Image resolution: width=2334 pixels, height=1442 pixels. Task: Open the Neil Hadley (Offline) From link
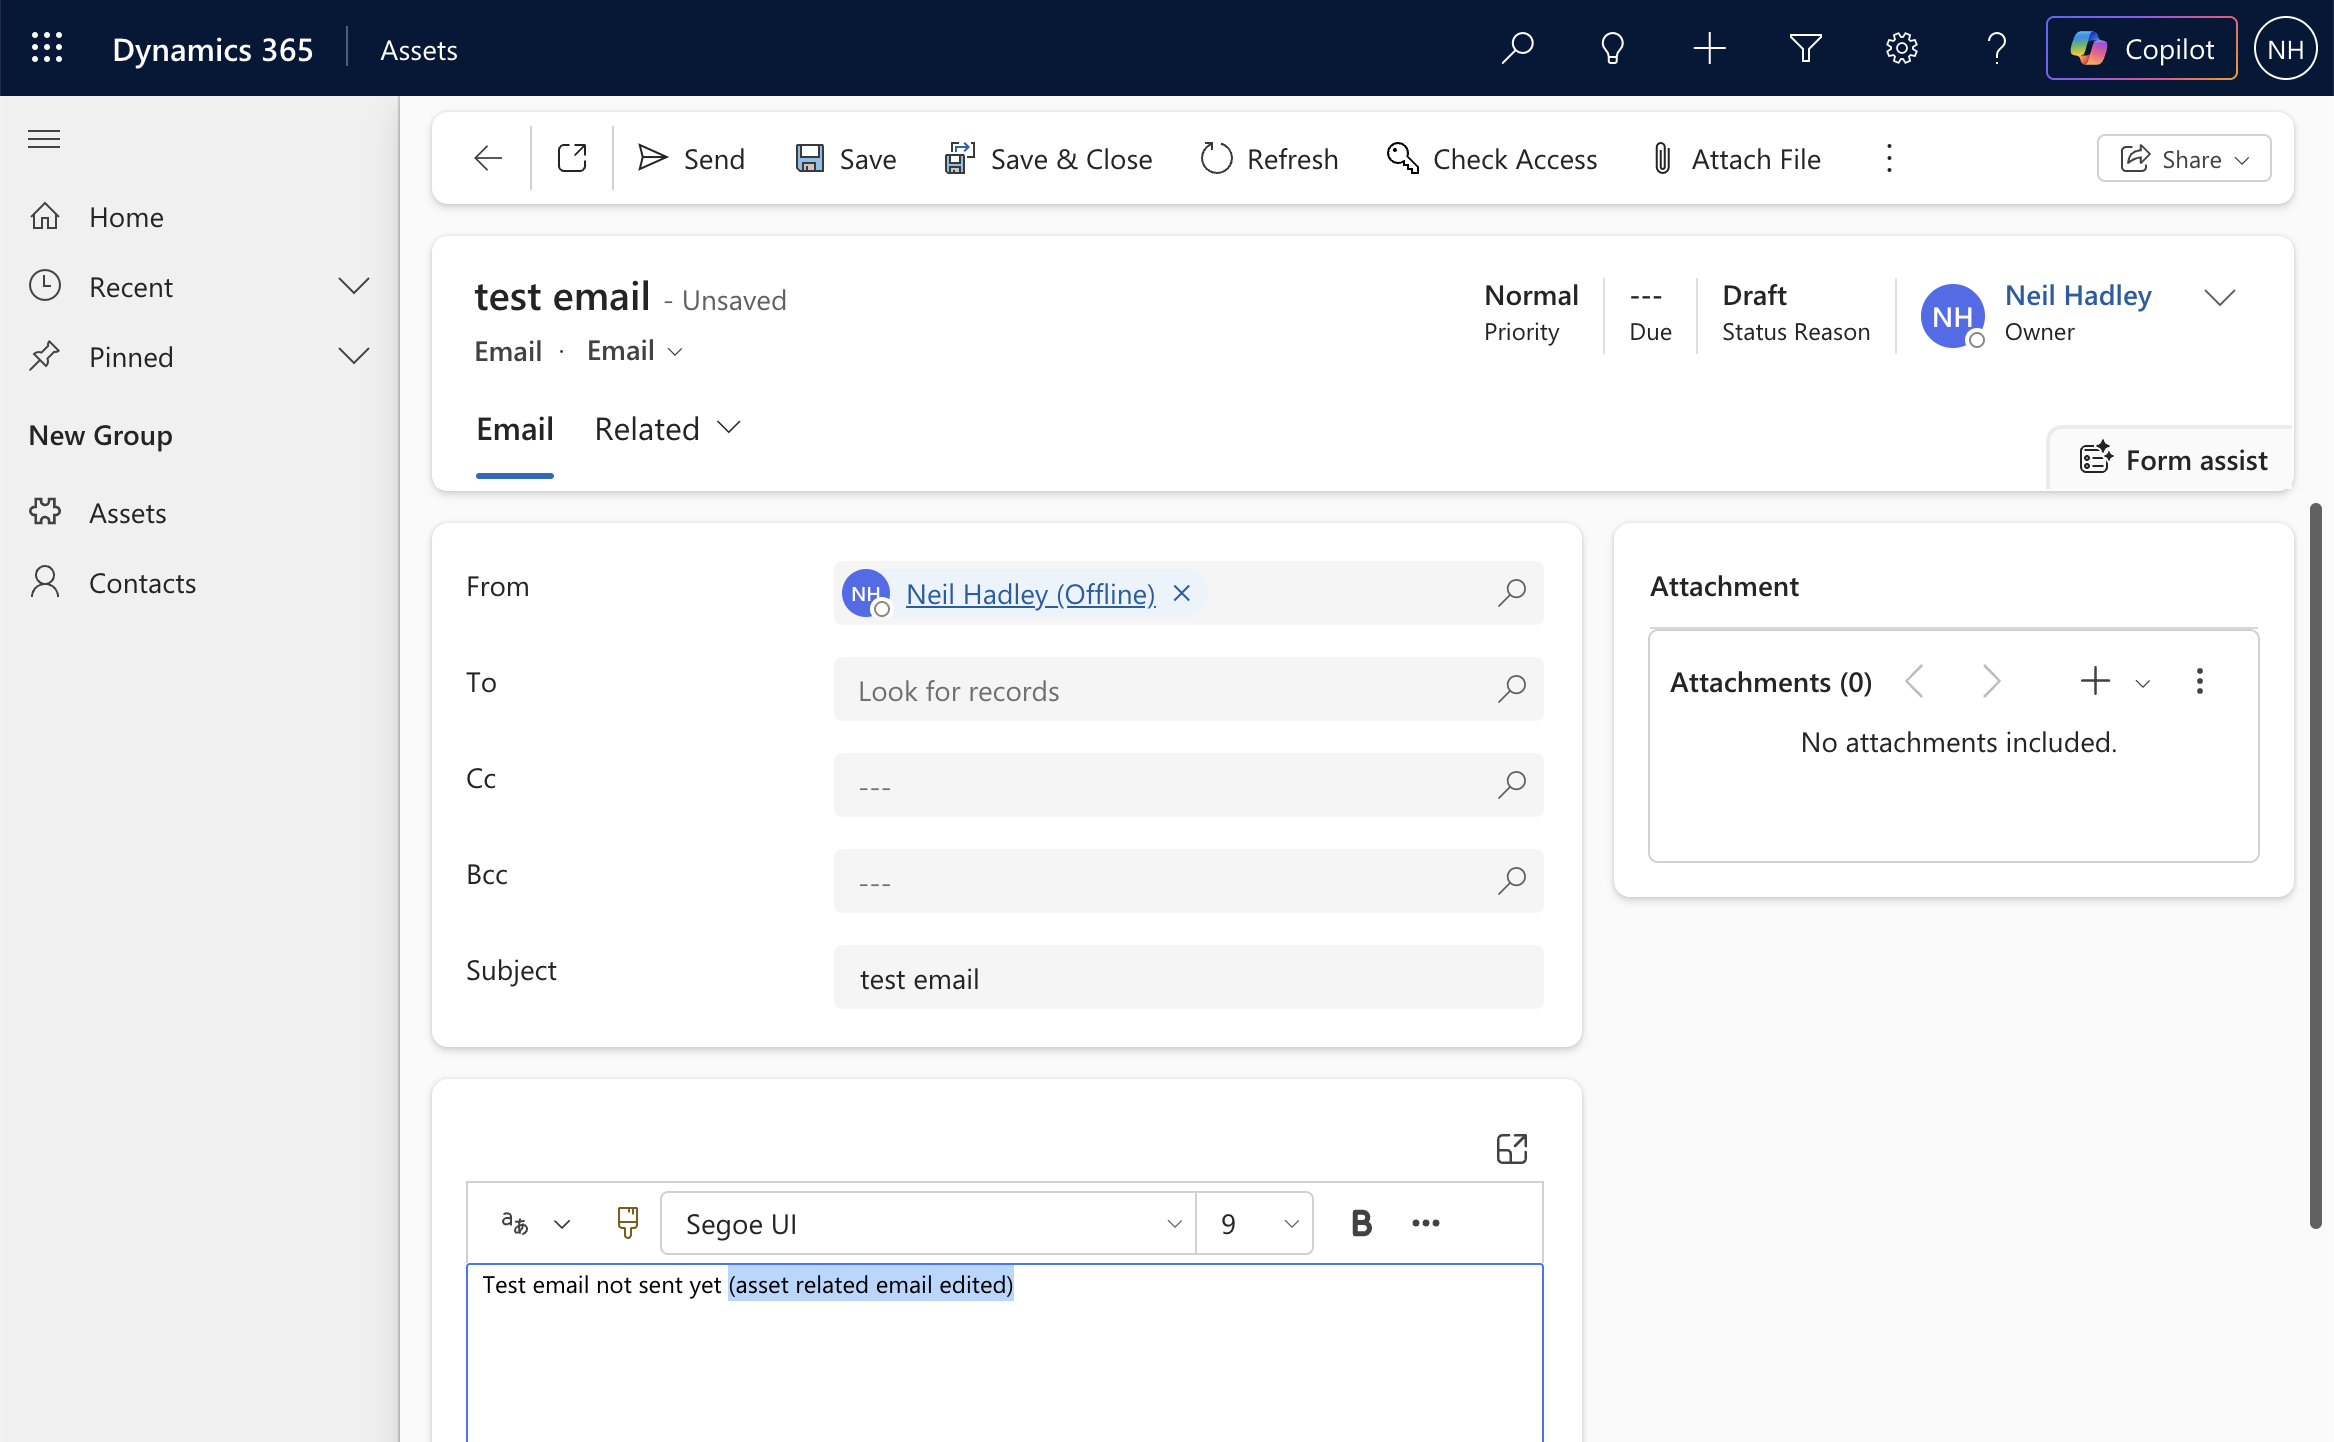[1030, 594]
